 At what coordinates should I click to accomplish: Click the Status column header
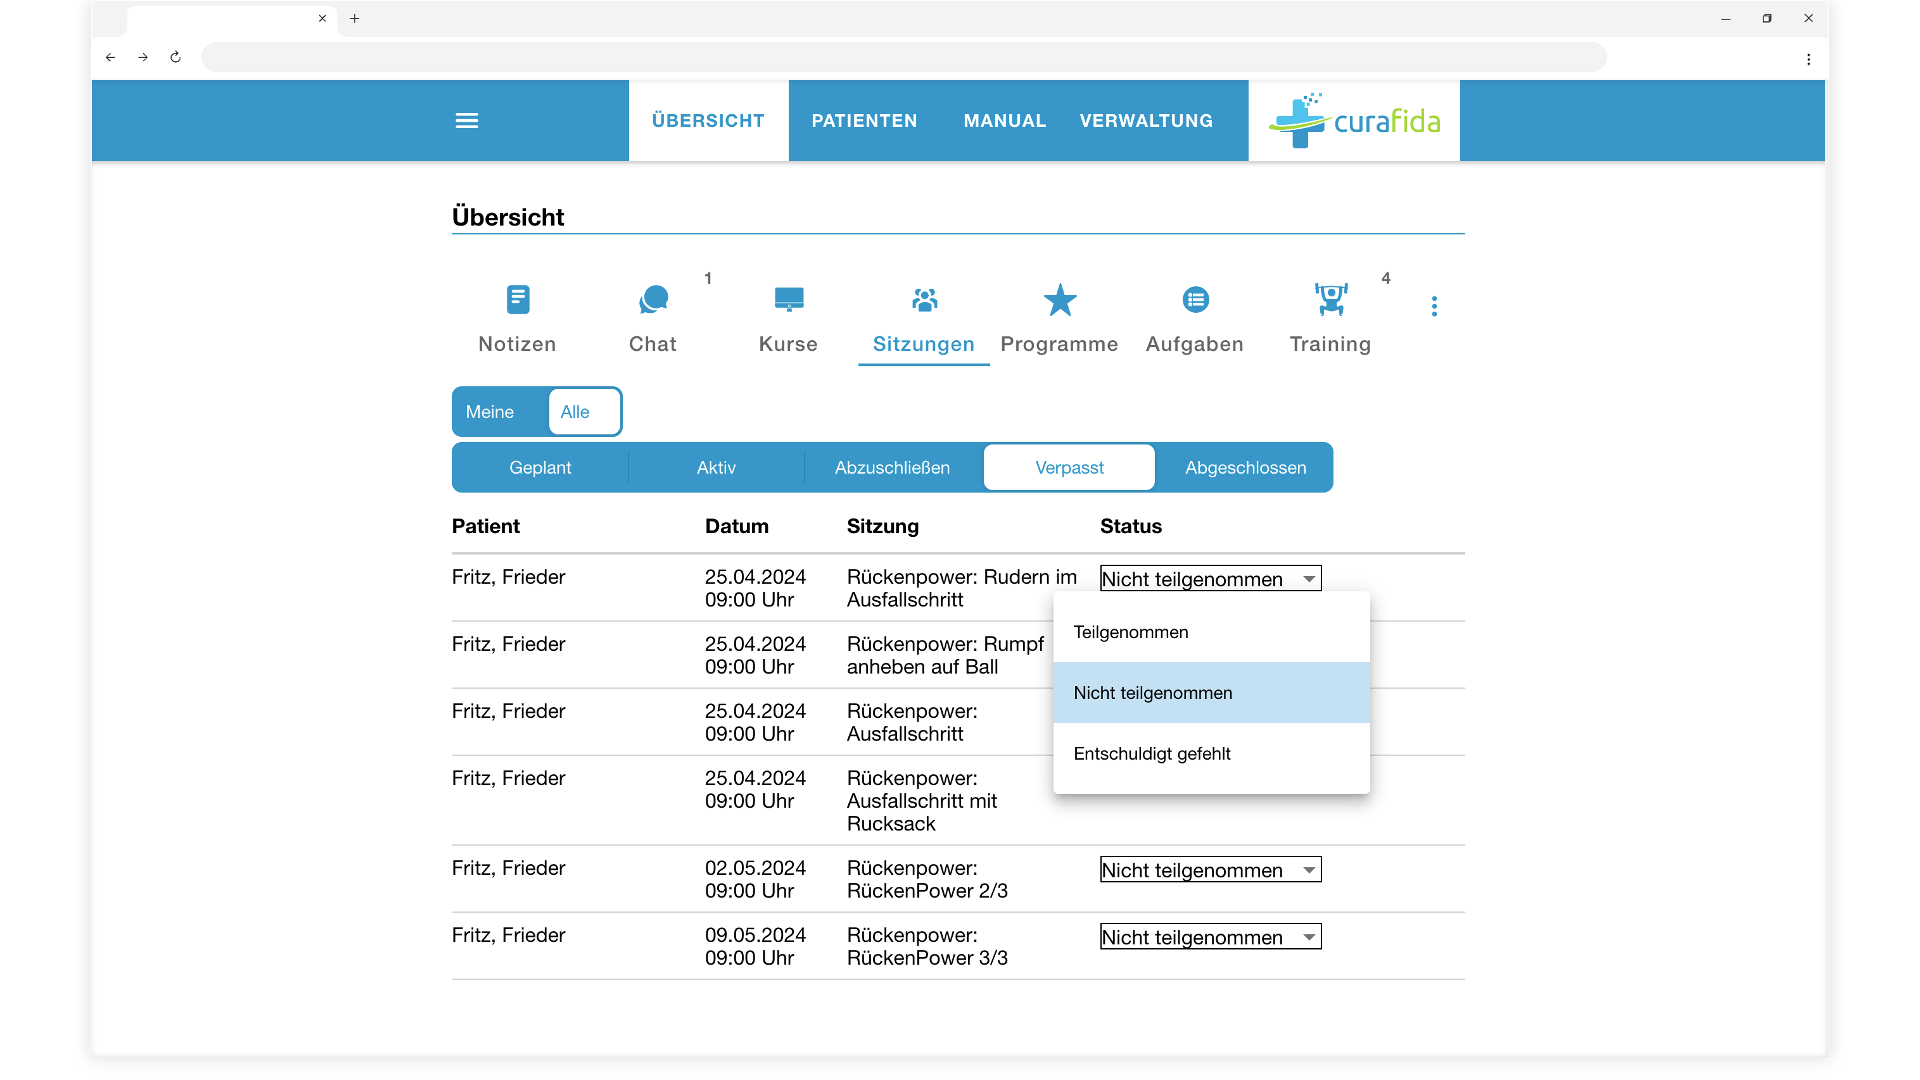click(1131, 526)
